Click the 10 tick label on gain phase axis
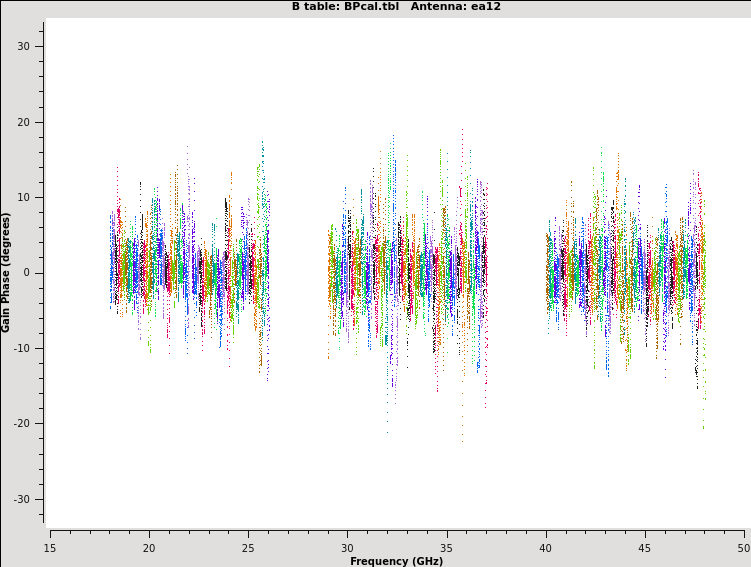The image size is (751, 567). pyautogui.click(x=24, y=198)
